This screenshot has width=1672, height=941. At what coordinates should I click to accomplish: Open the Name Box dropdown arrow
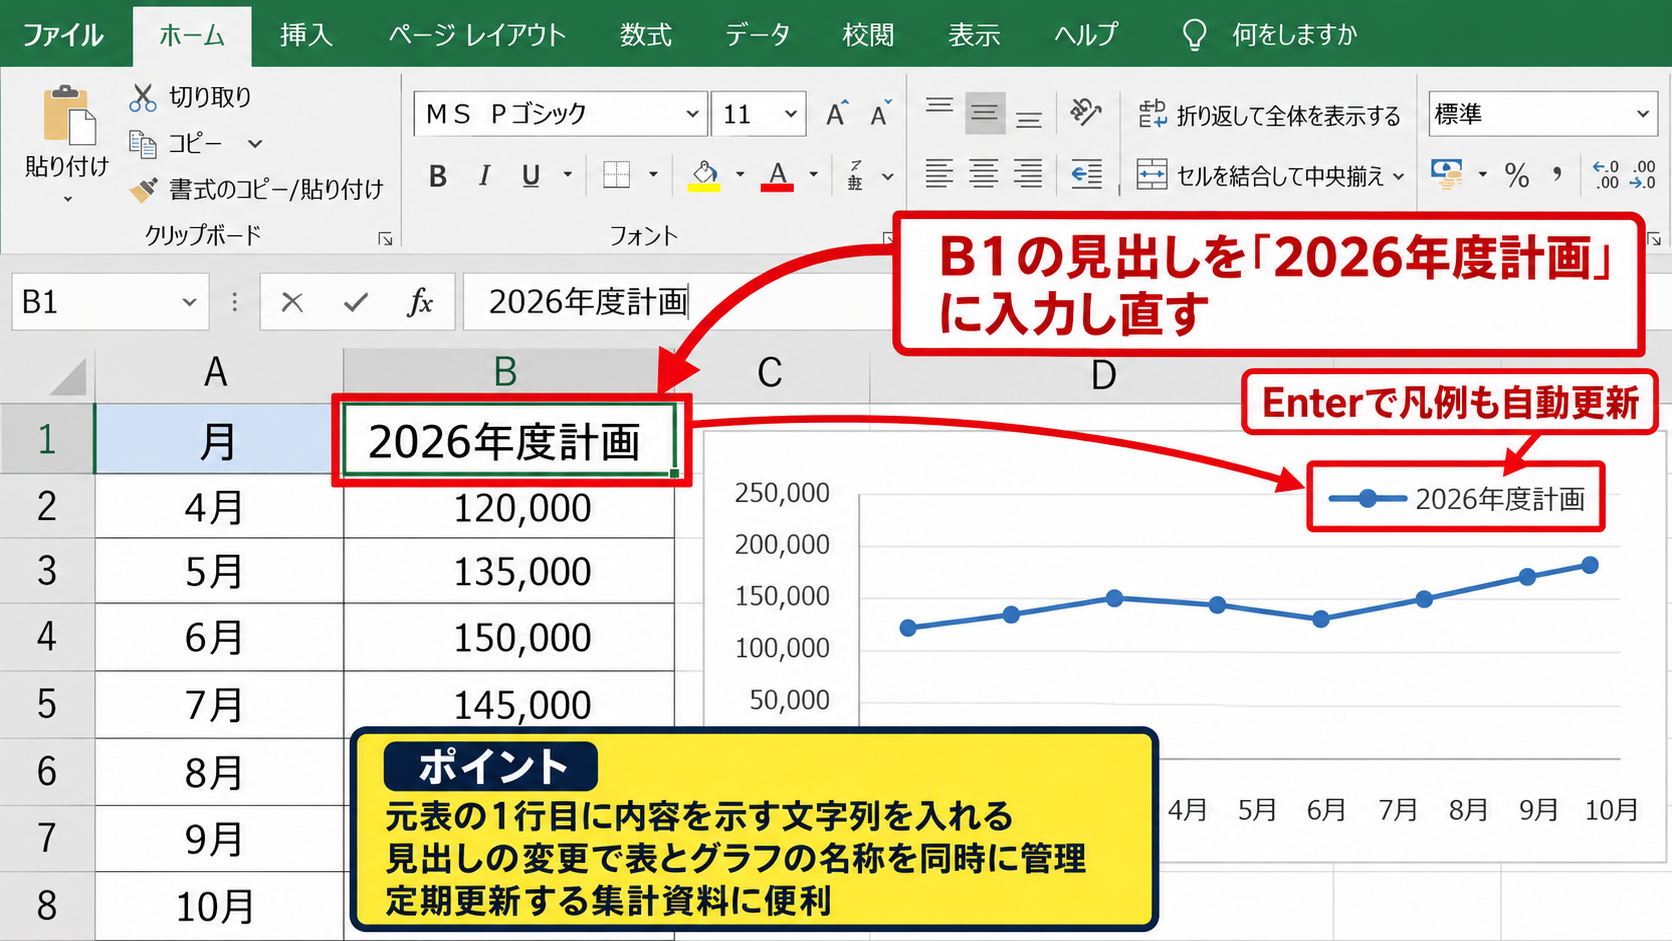pos(189,301)
